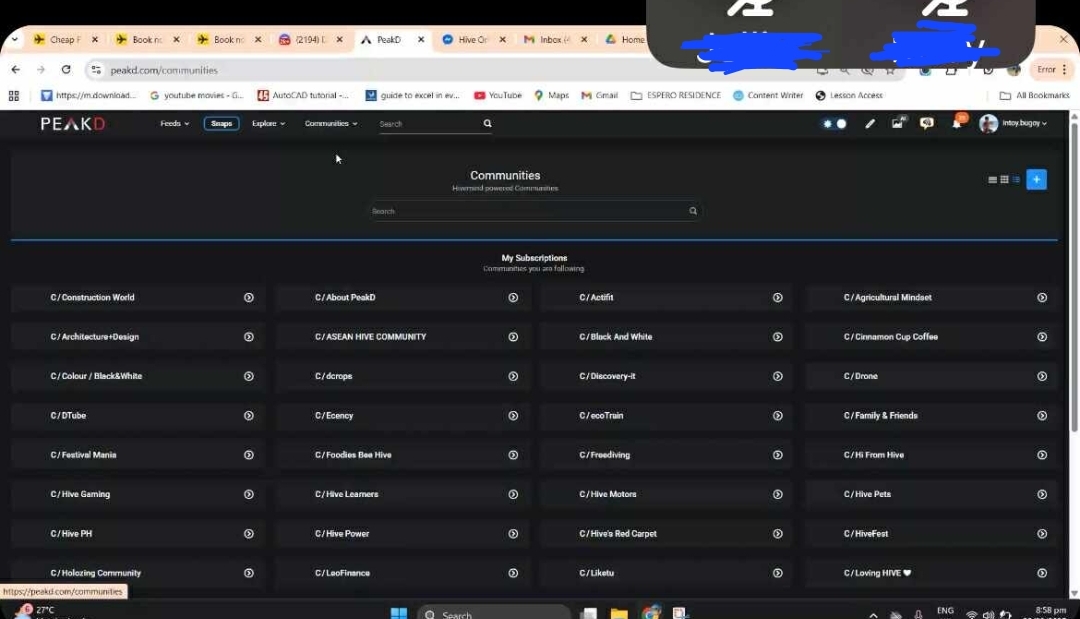1080x619 pixels.
Task: Open the ESPERO RESIDENCE bookmark folder
Action: tap(676, 95)
